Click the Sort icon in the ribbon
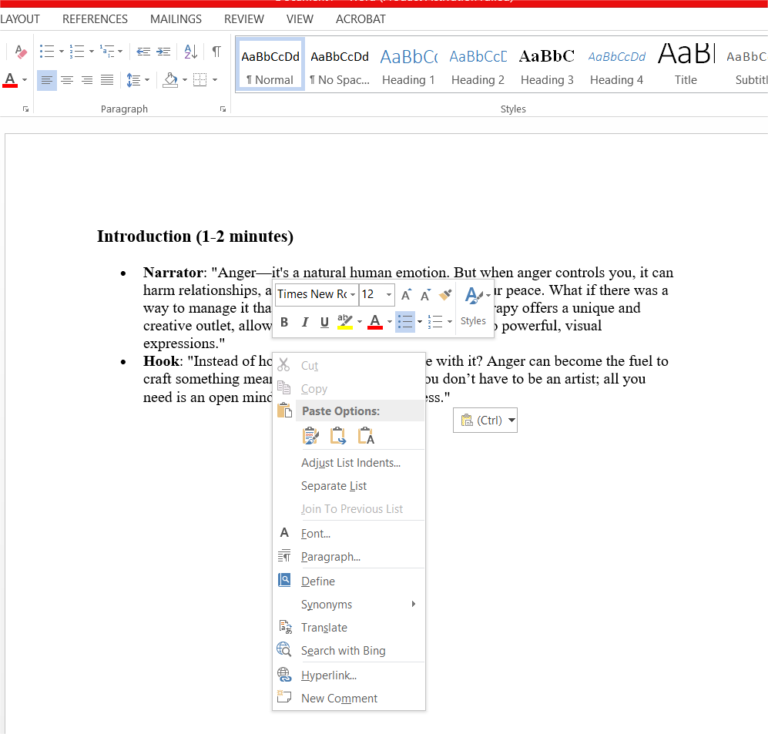This screenshot has width=768, height=734. coord(190,52)
